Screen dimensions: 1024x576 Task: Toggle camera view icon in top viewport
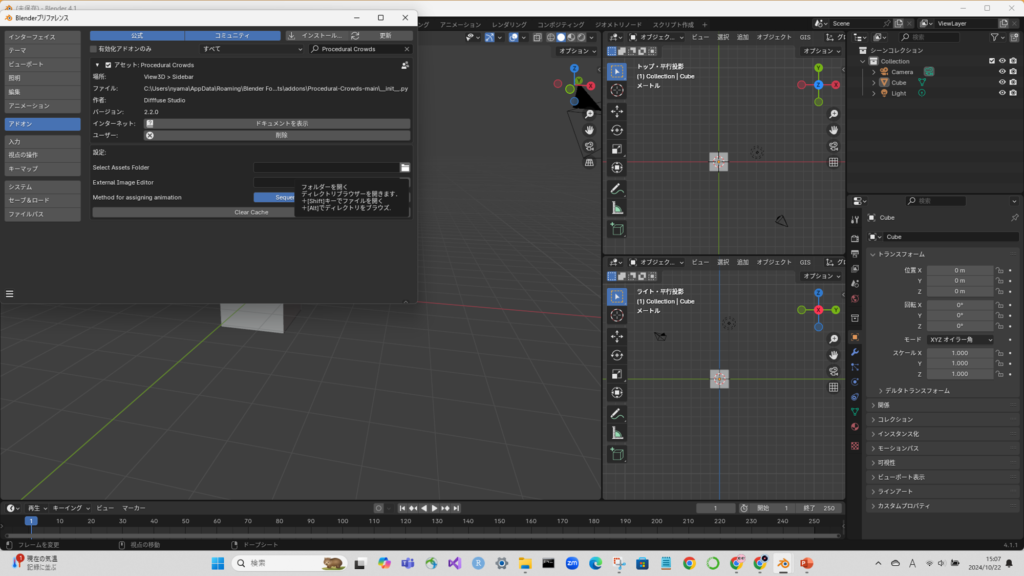point(833,146)
